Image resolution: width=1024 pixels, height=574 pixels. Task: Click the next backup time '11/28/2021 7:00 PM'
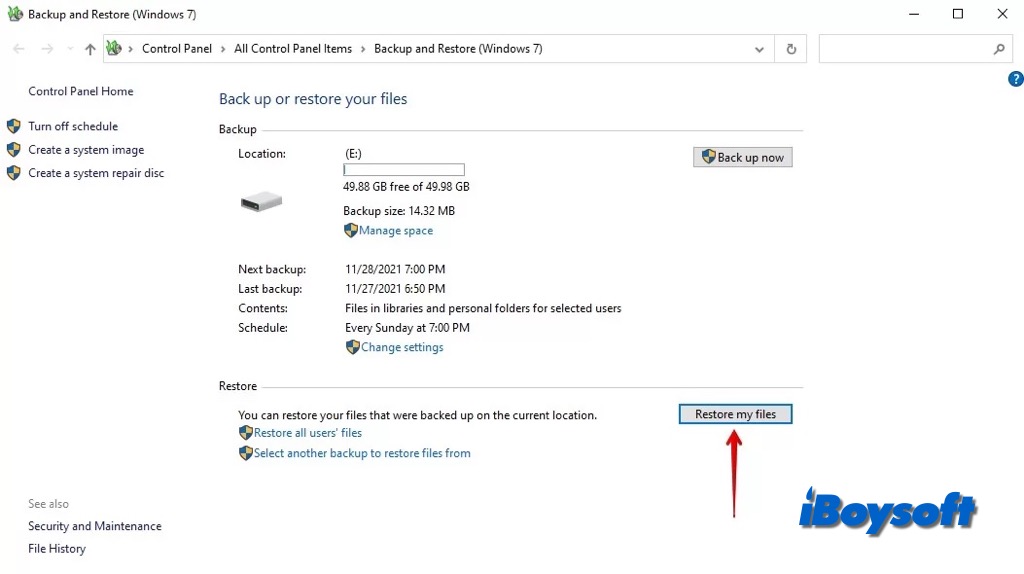(x=395, y=269)
